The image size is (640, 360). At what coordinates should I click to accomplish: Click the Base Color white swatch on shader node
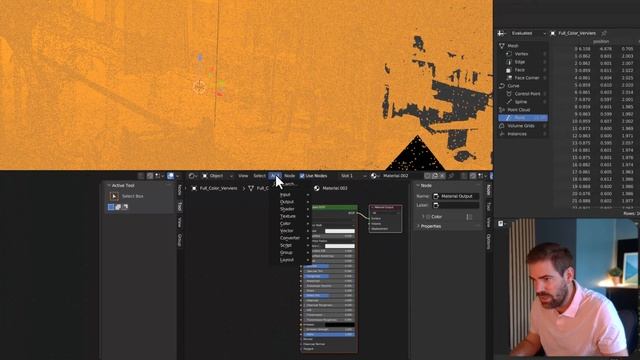tap(340, 231)
